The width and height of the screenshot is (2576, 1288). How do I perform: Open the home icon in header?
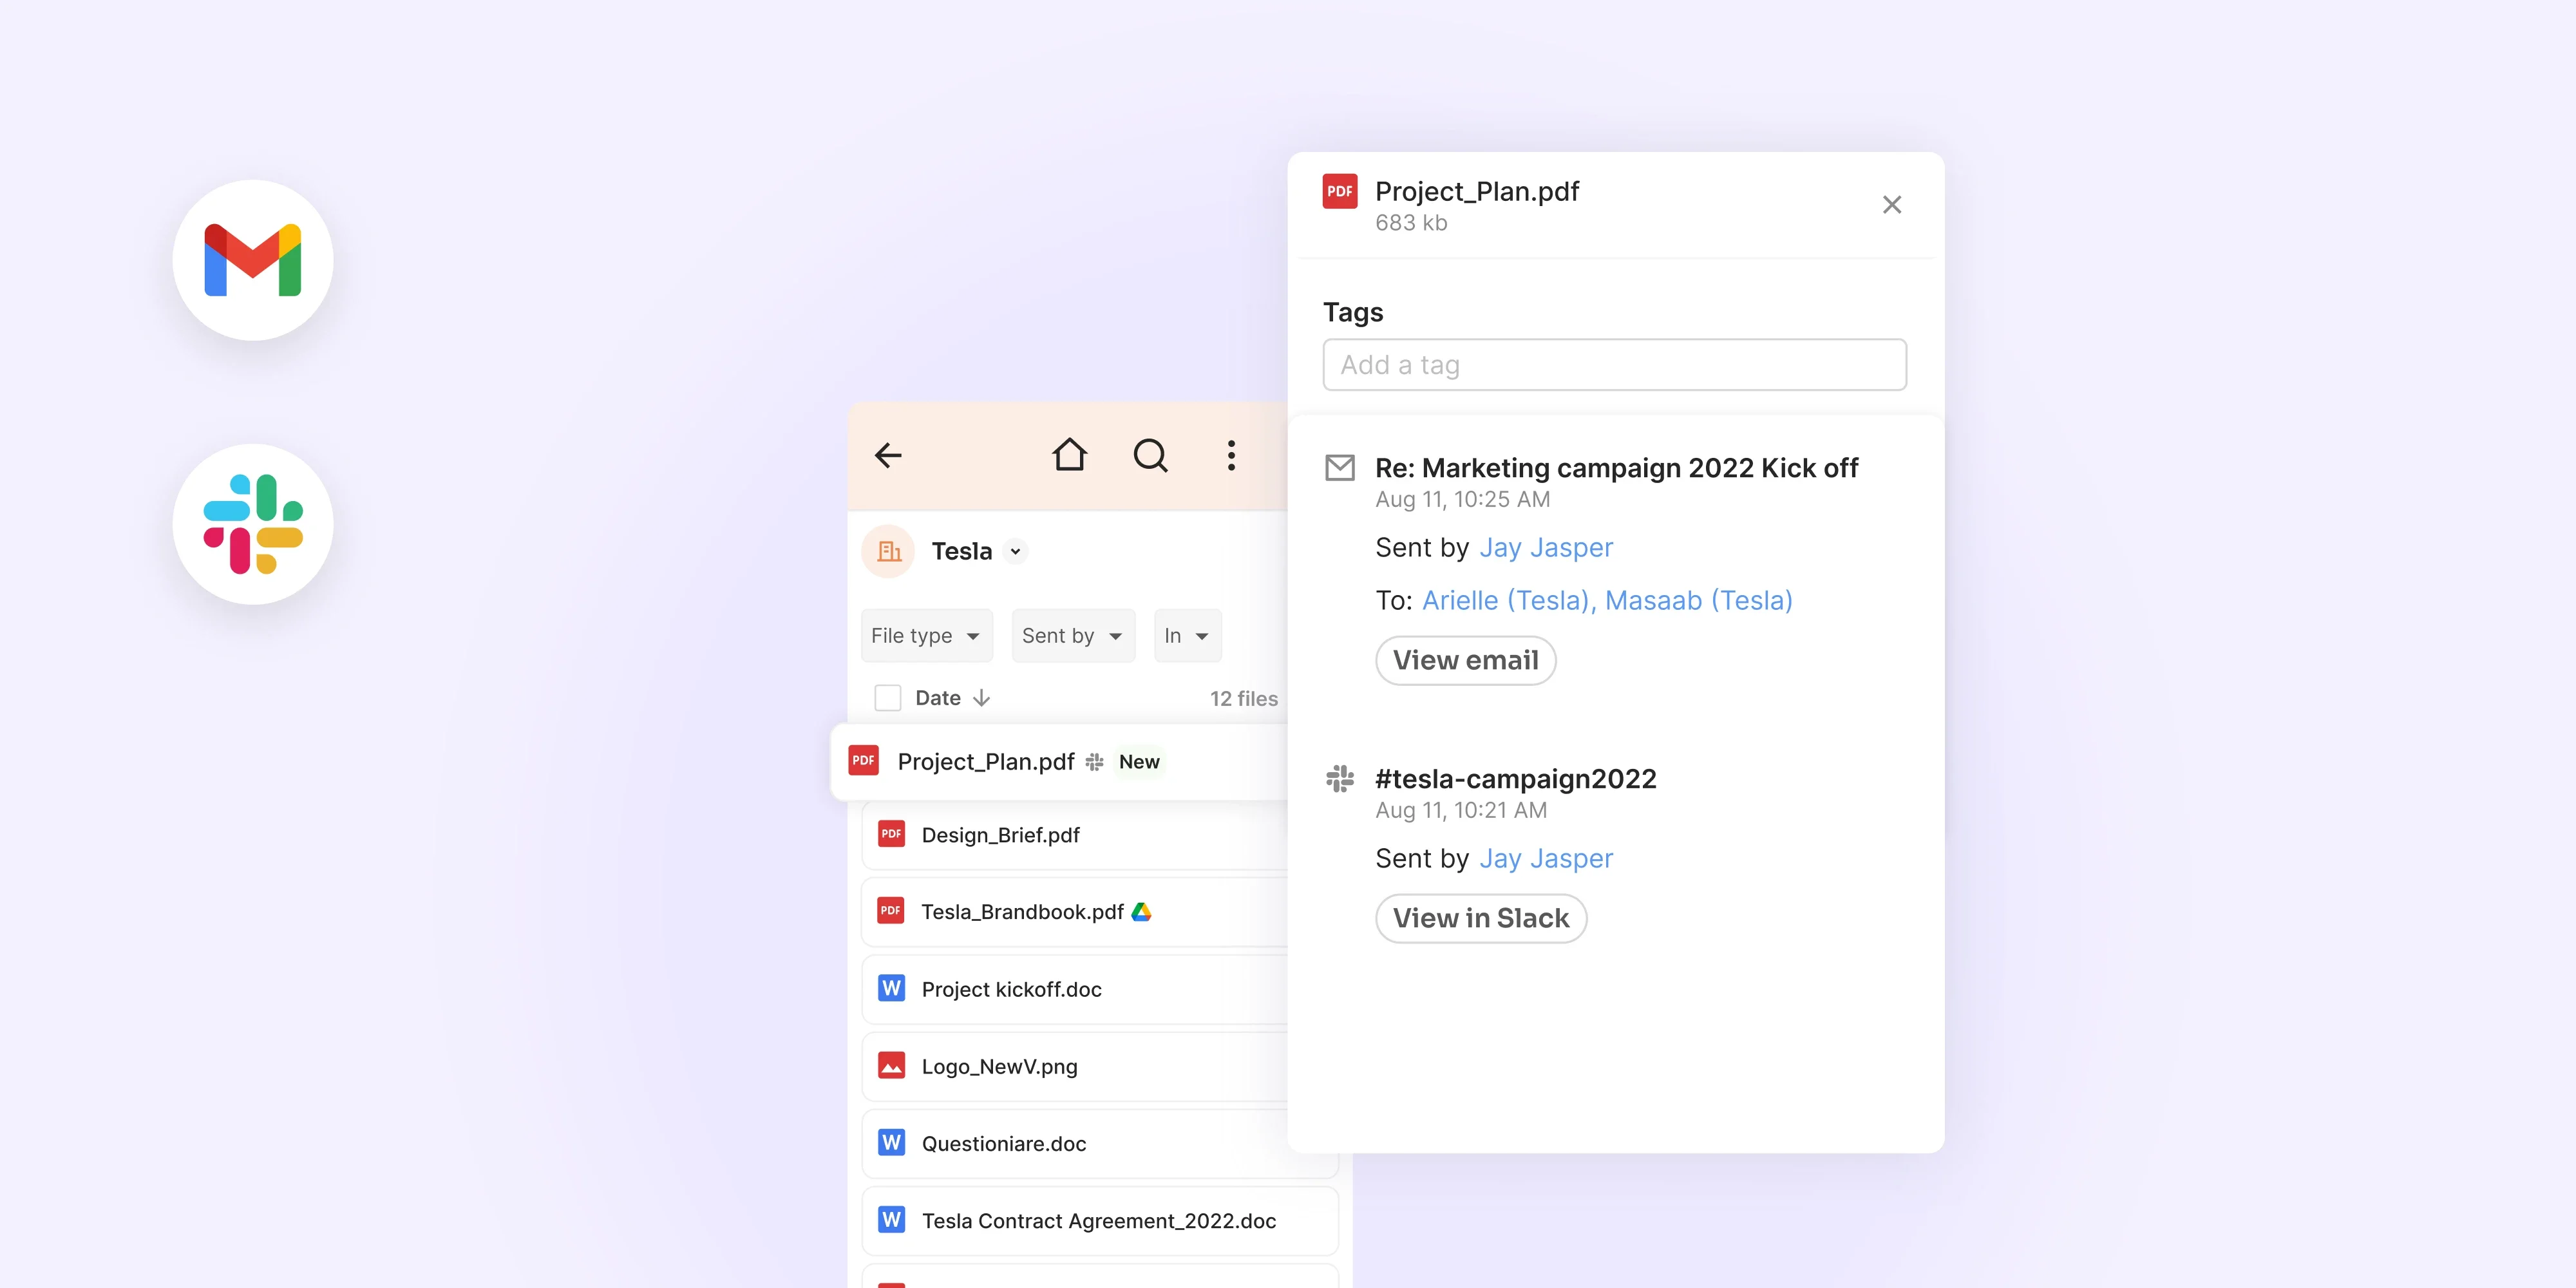click(1069, 455)
